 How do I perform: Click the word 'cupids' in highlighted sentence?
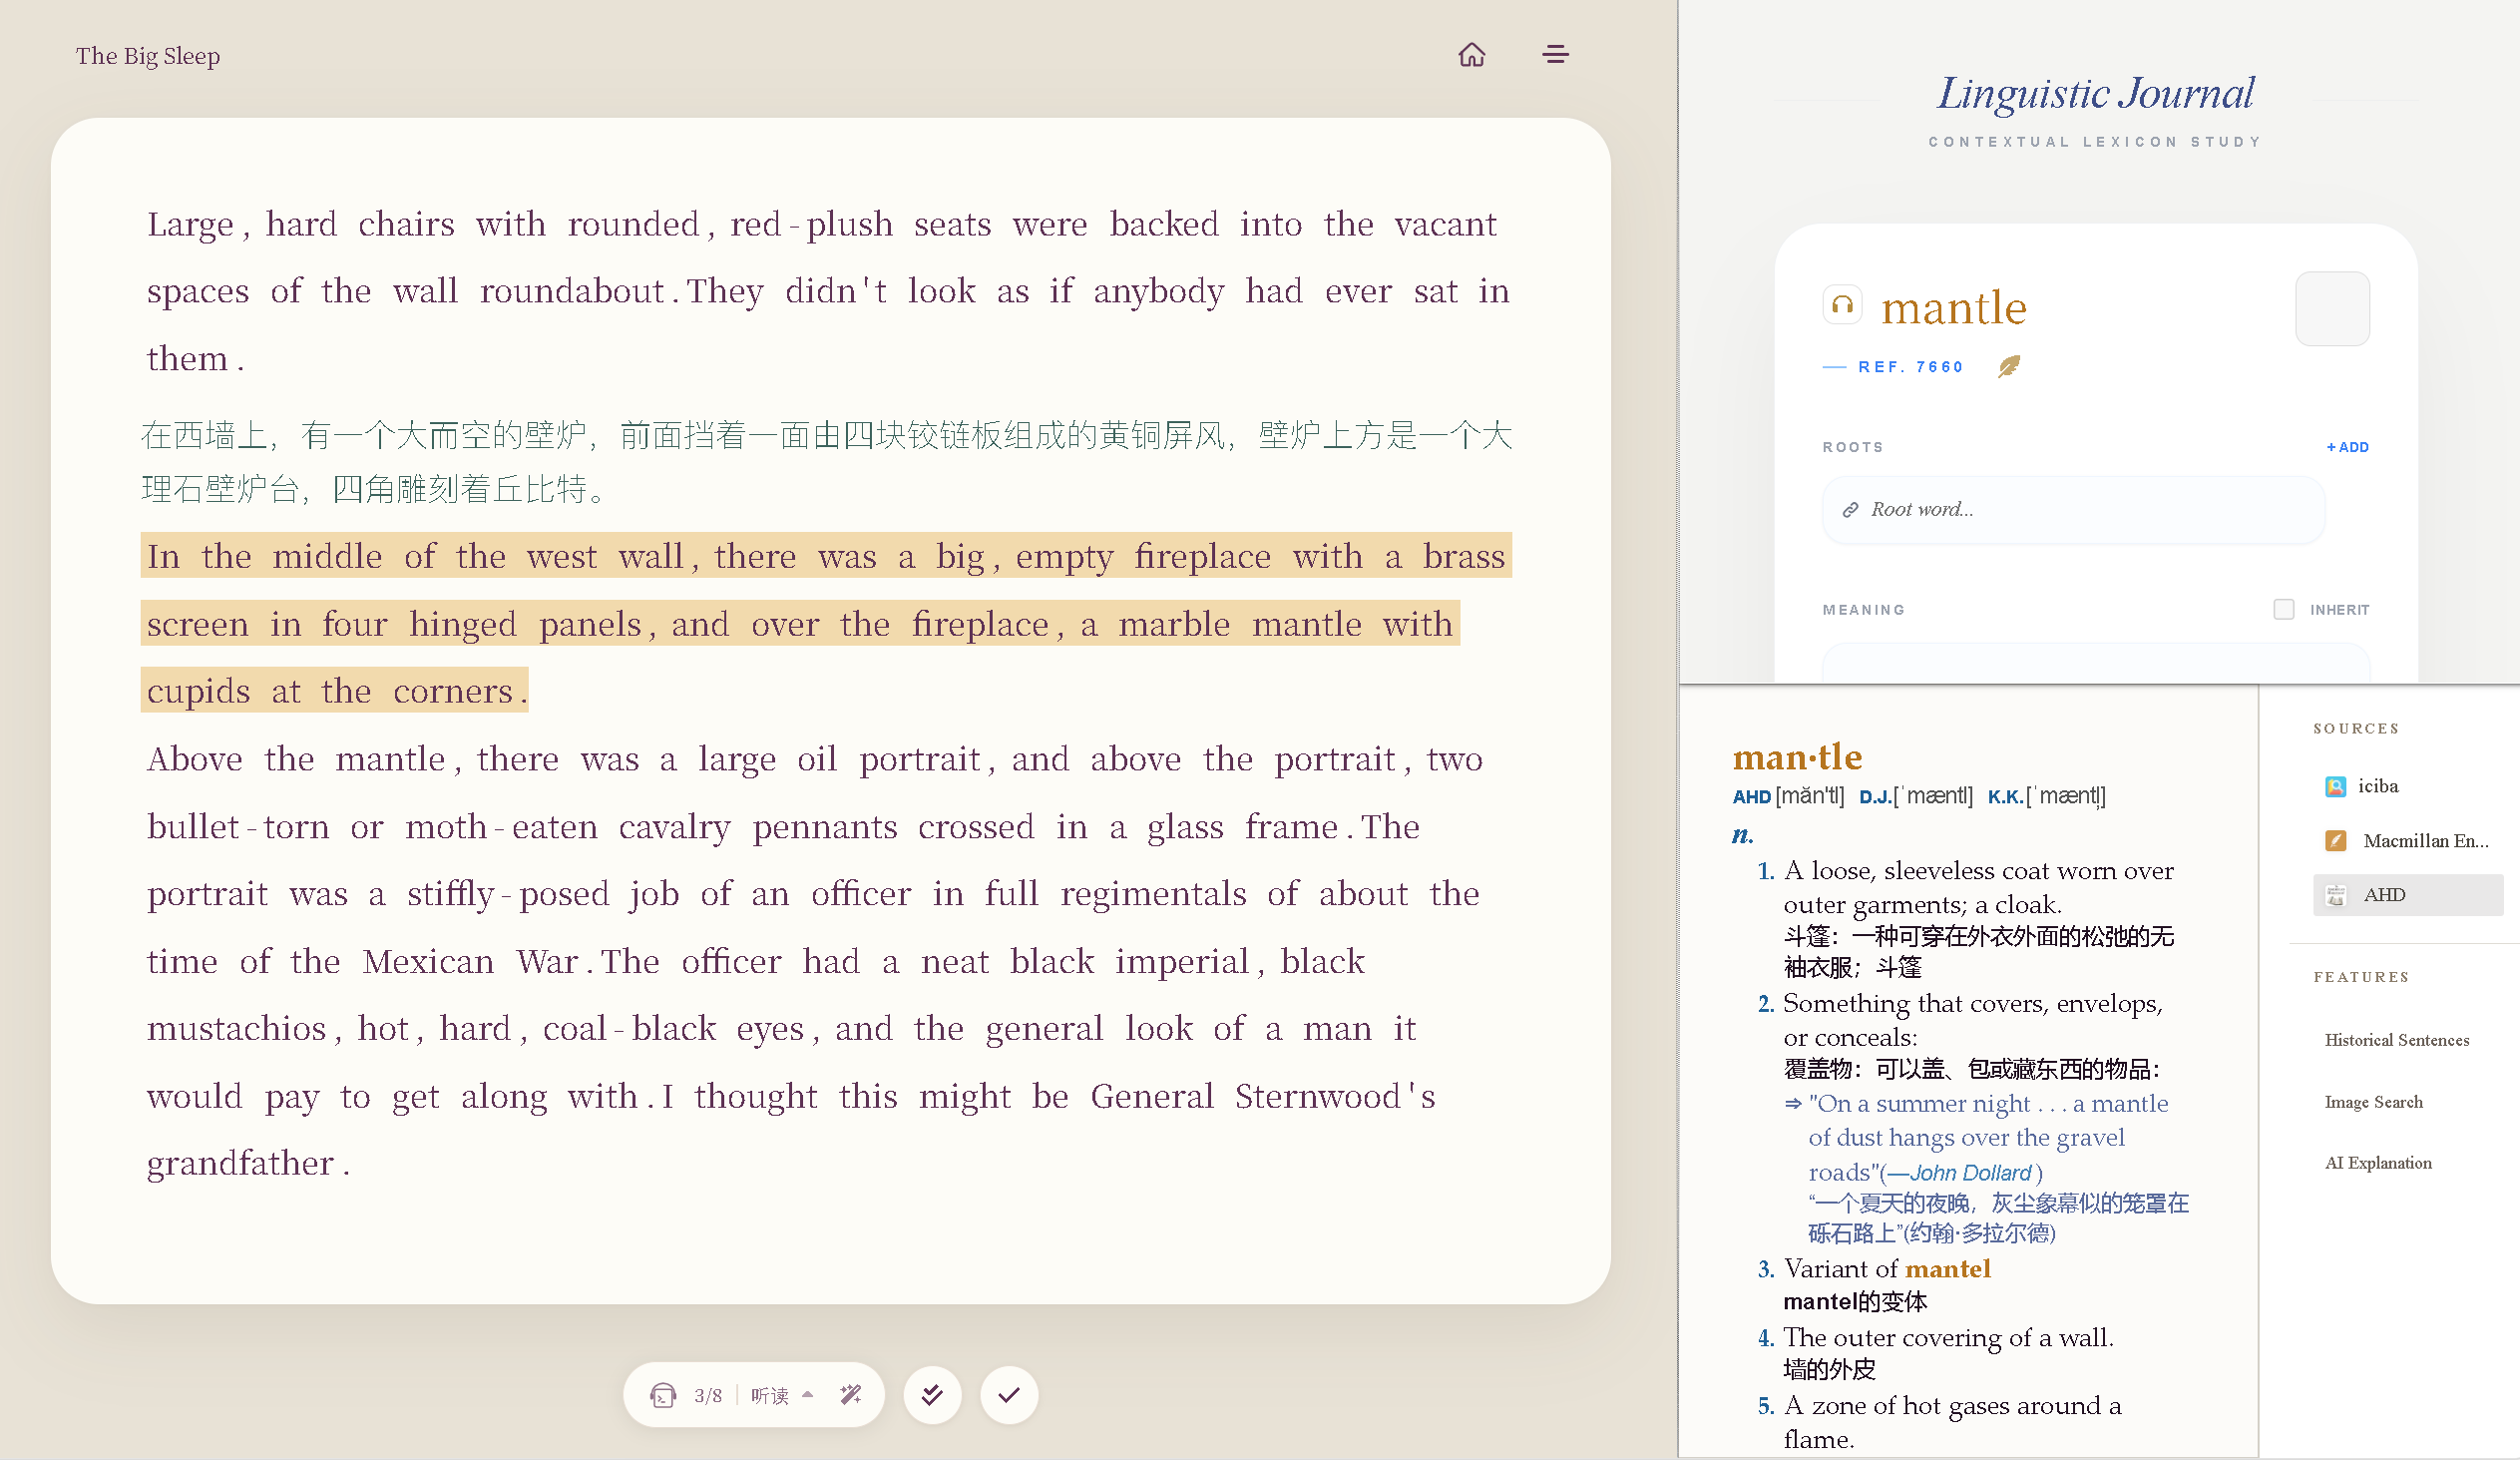pyautogui.click(x=198, y=691)
